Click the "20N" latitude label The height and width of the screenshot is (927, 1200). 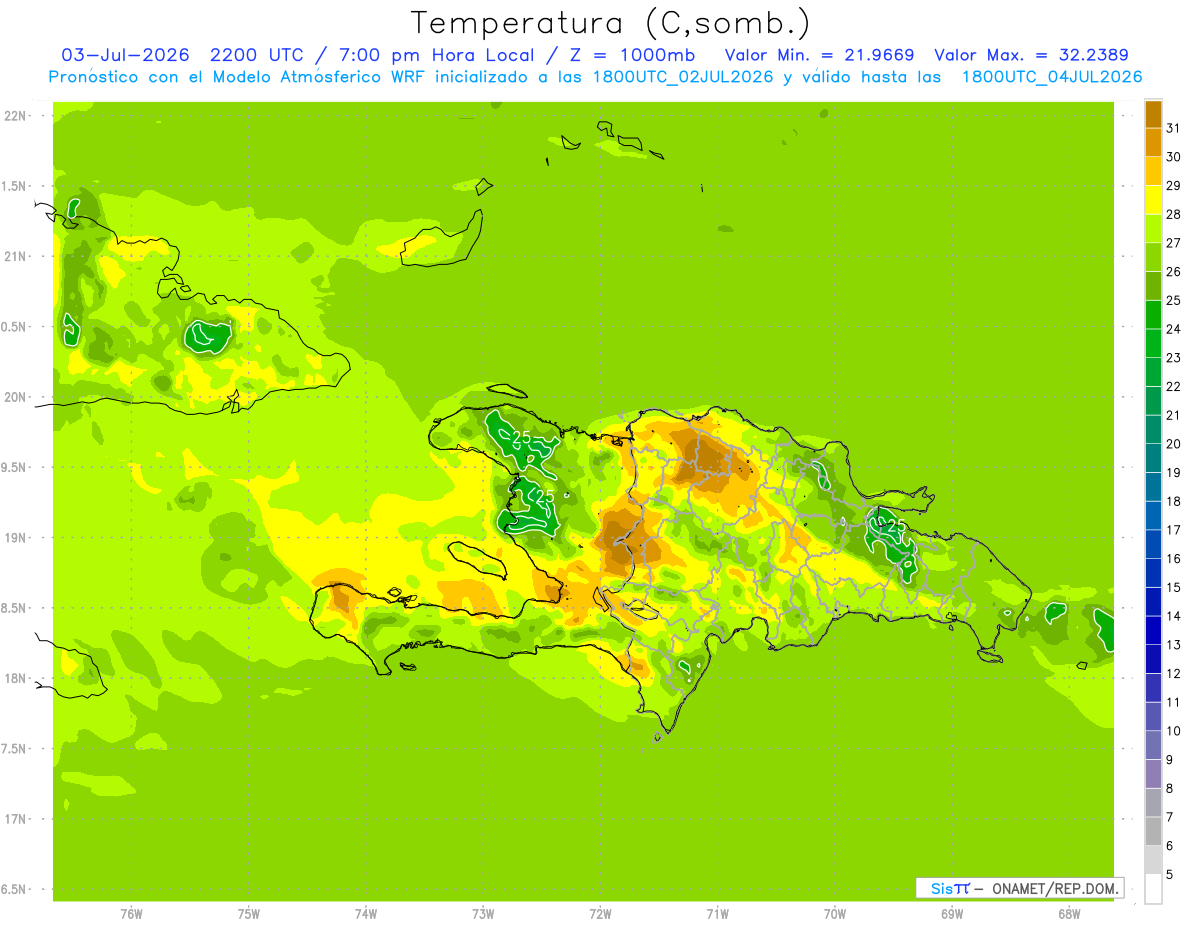[x=15, y=397]
